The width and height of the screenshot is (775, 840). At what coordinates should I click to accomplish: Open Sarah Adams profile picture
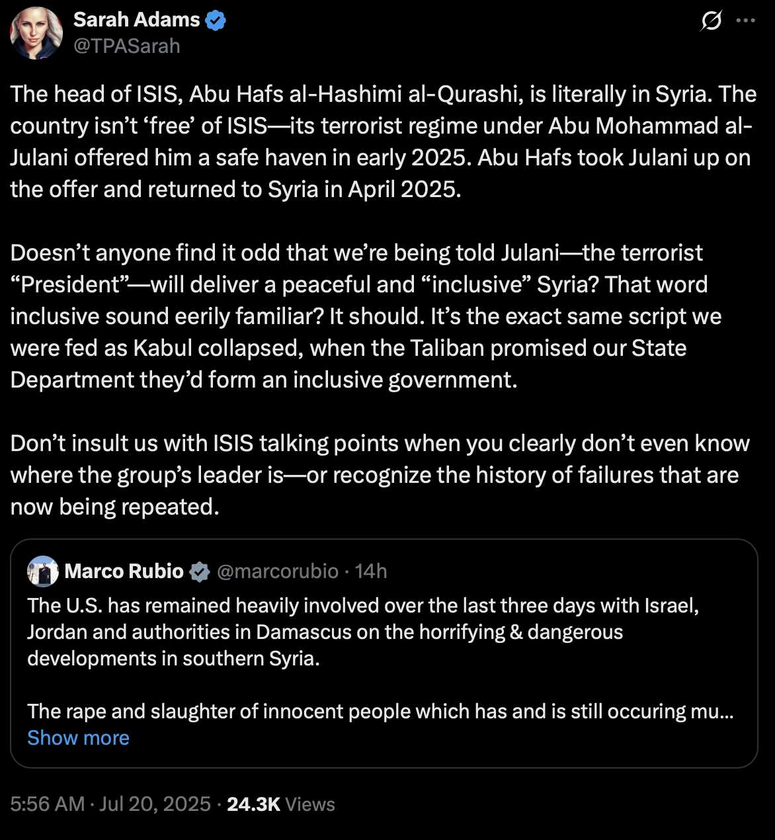coord(36,33)
